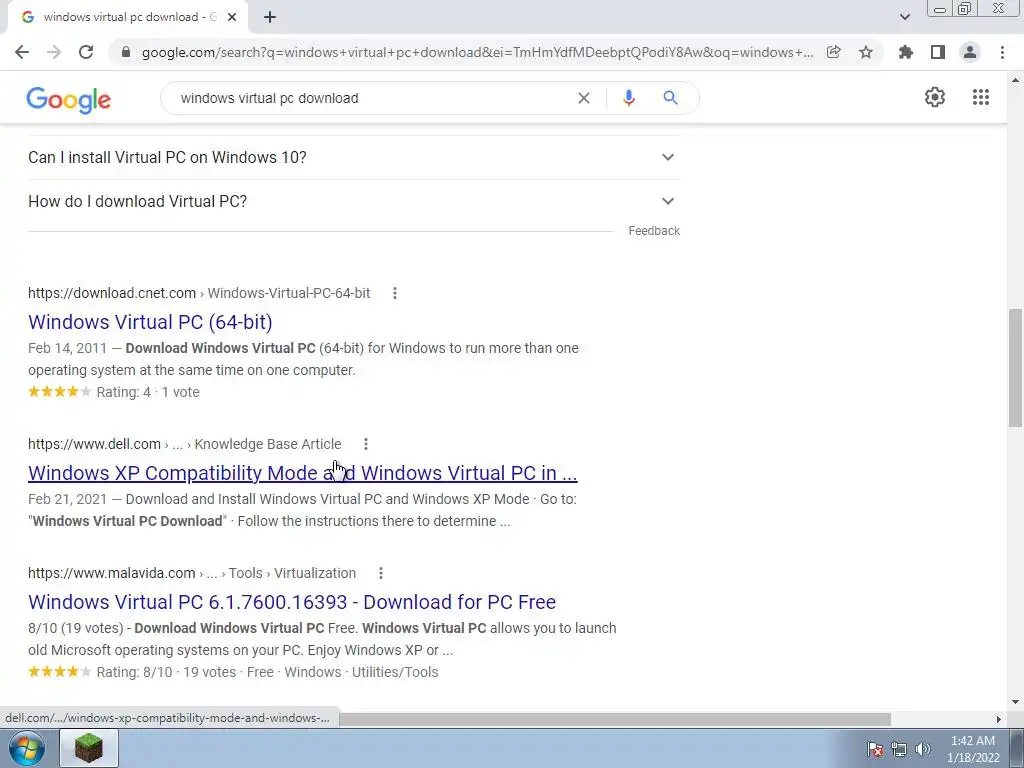Open the Chrome profile avatar
The image size is (1024, 768).
coord(970,52)
